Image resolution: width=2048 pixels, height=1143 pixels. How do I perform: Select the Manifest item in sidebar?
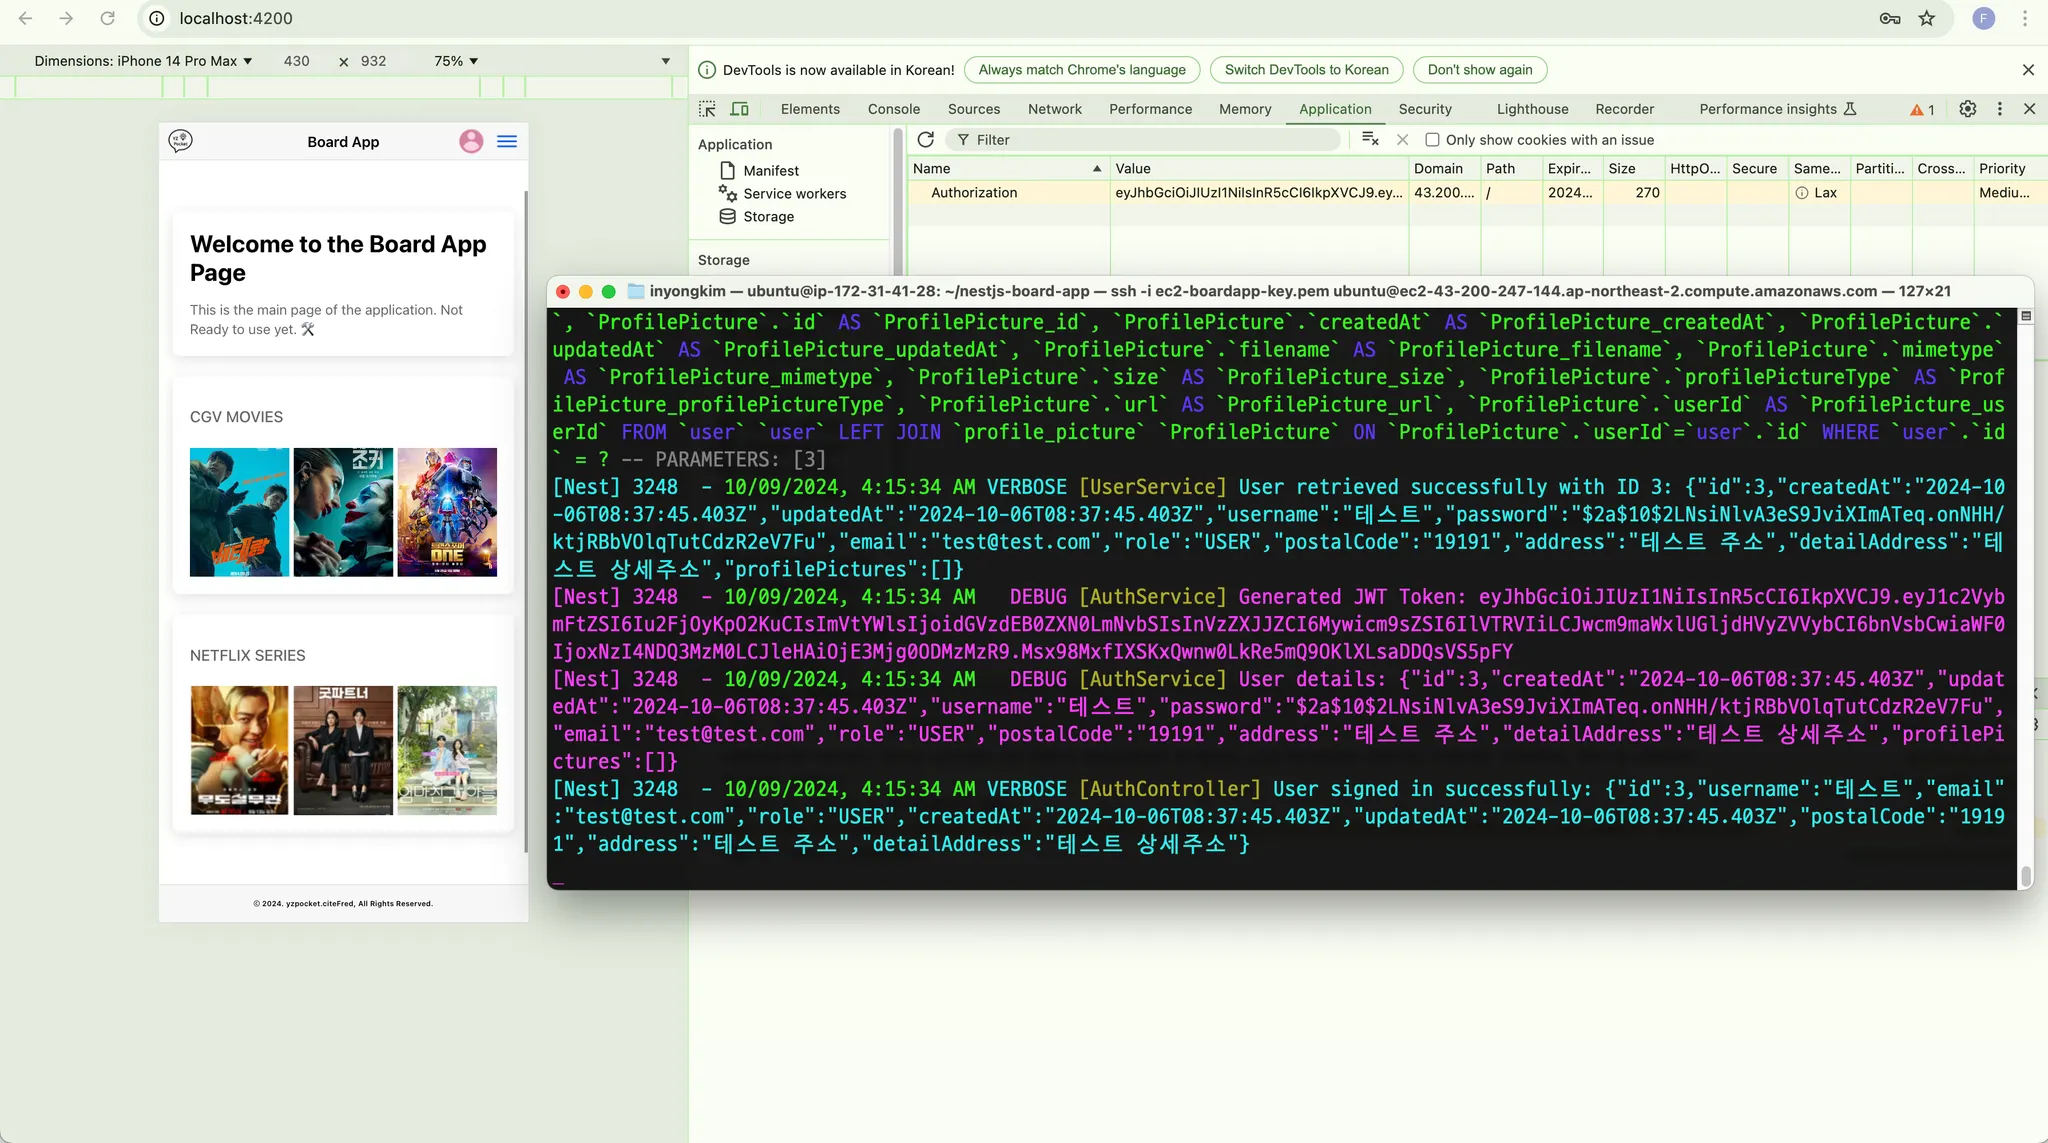click(x=770, y=171)
